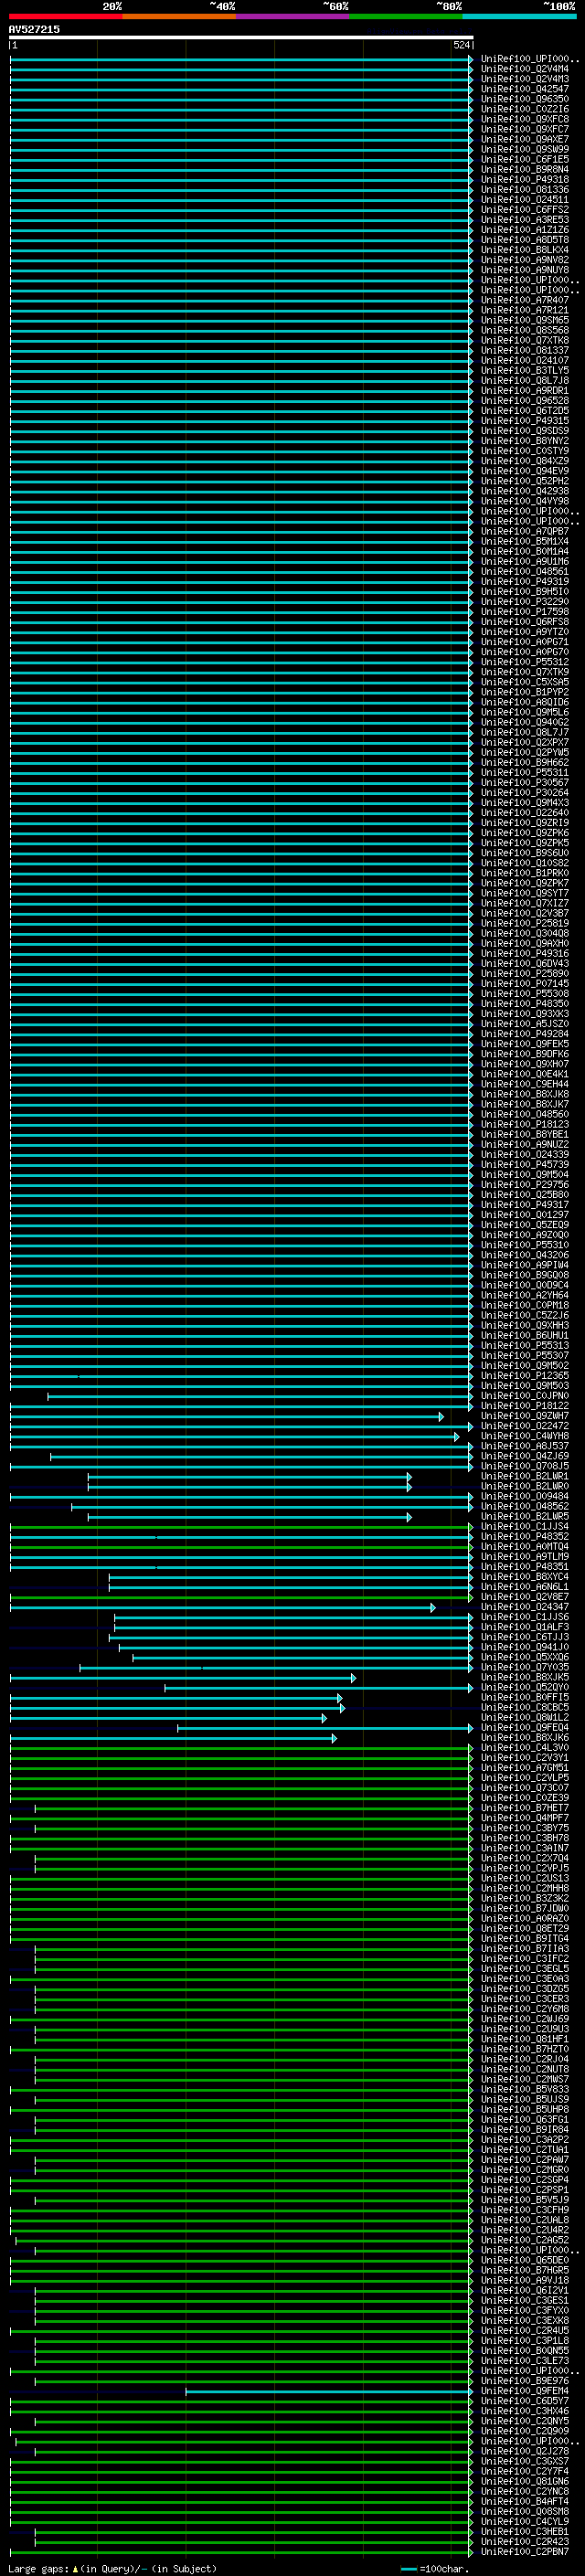The width and height of the screenshot is (585, 2576).
Task: Select hit label UniRef100_P18123
Action: click(x=525, y=1124)
